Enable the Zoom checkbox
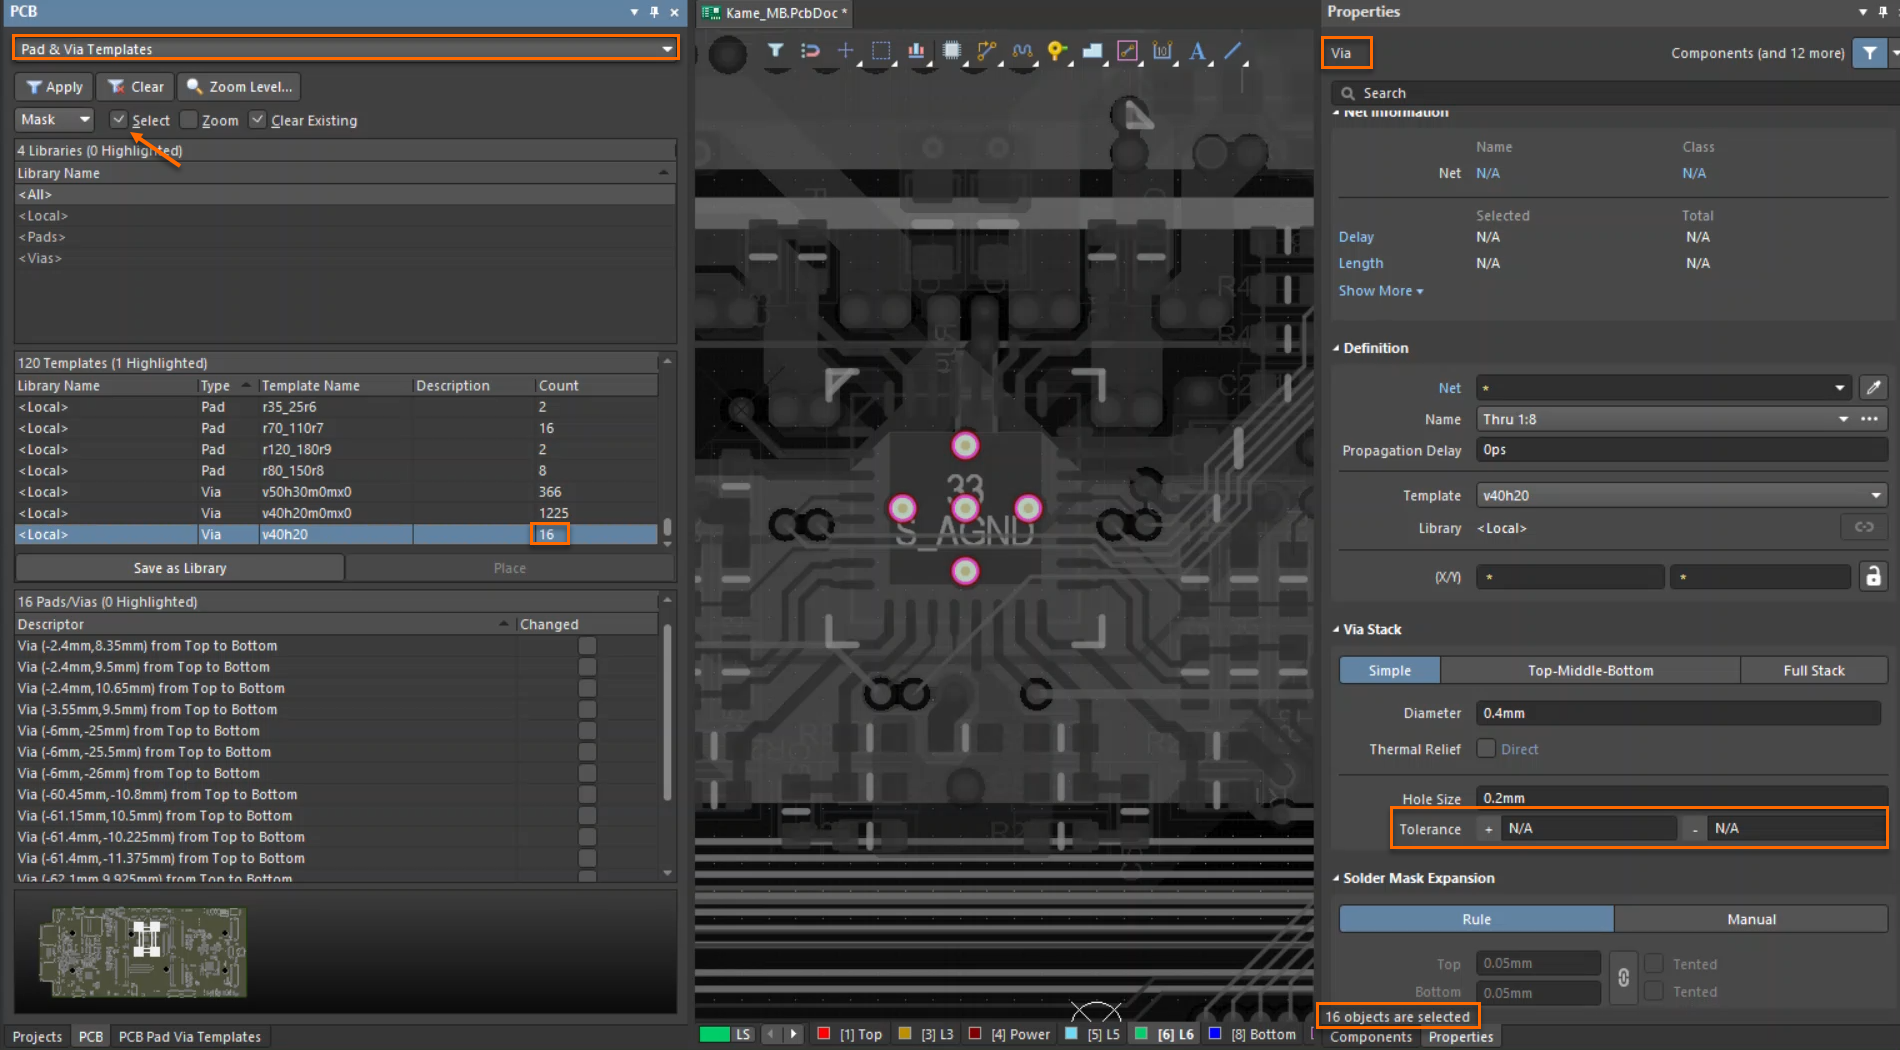Screen dimensions: 1900x1050 coord(189,120)
